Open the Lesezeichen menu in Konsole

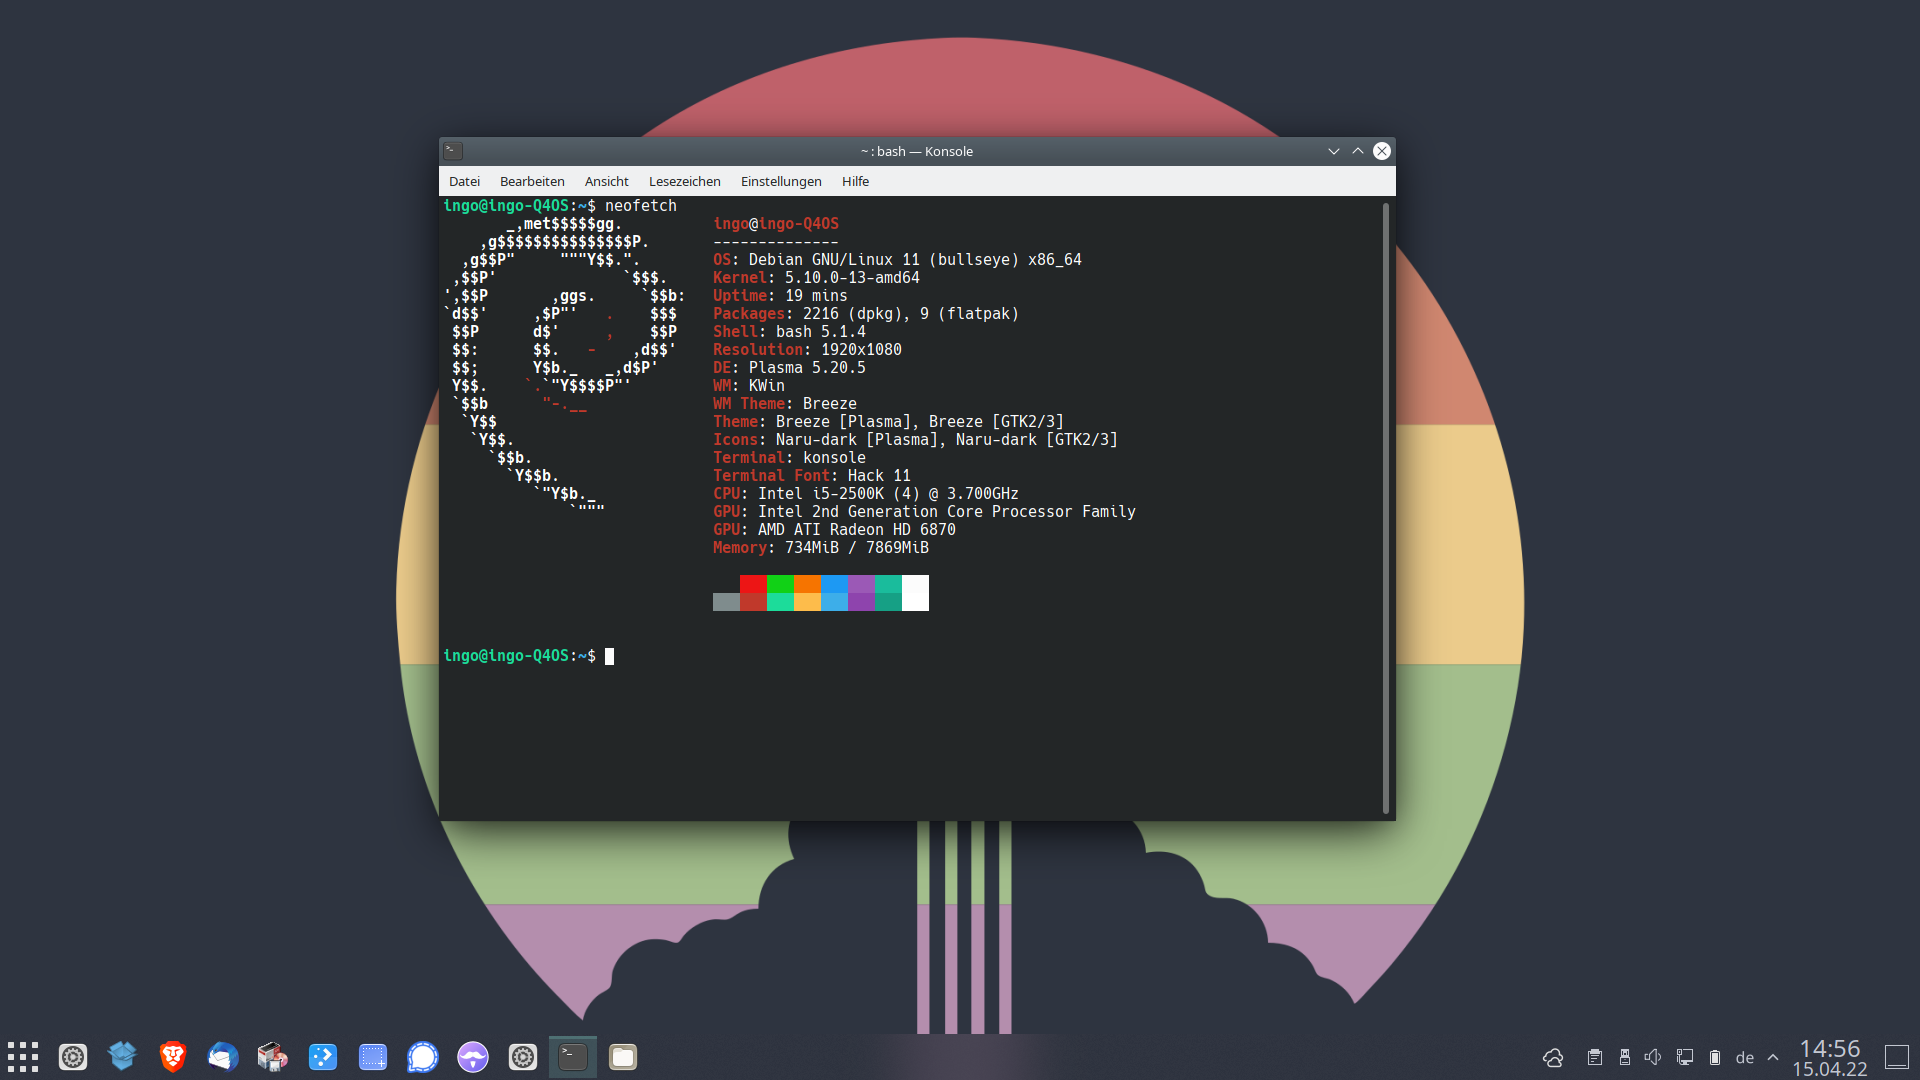[x=684, y=181]
